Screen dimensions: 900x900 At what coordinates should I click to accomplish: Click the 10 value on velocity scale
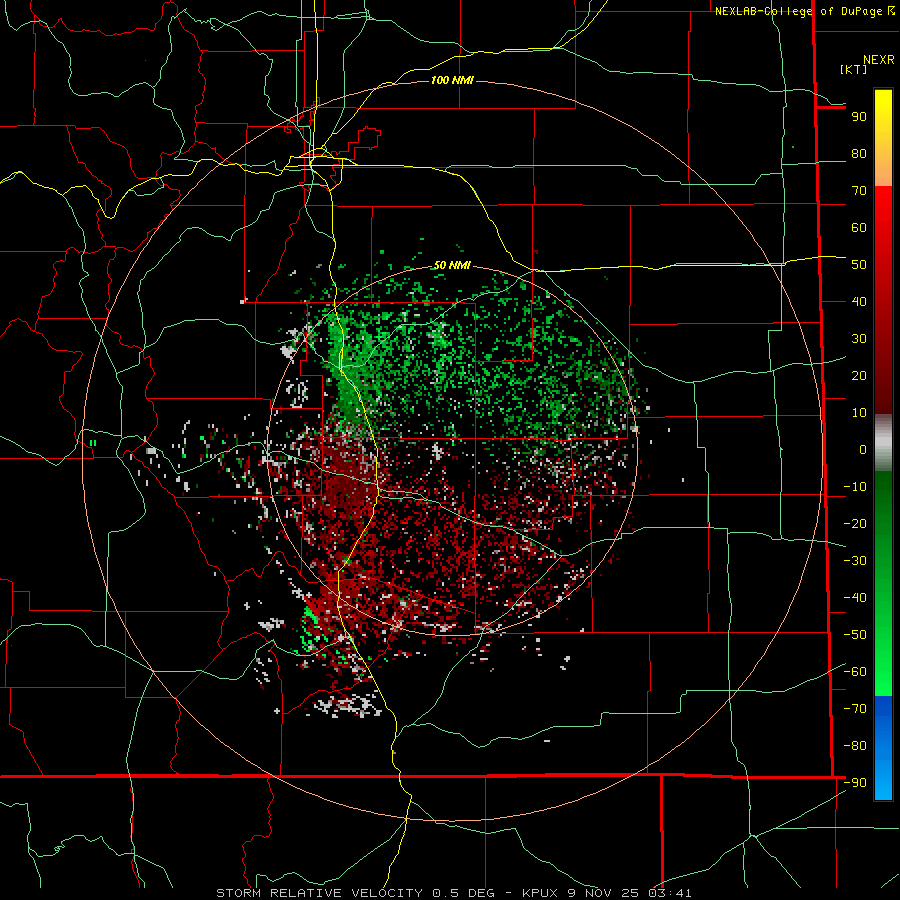(x=859, y=413)
